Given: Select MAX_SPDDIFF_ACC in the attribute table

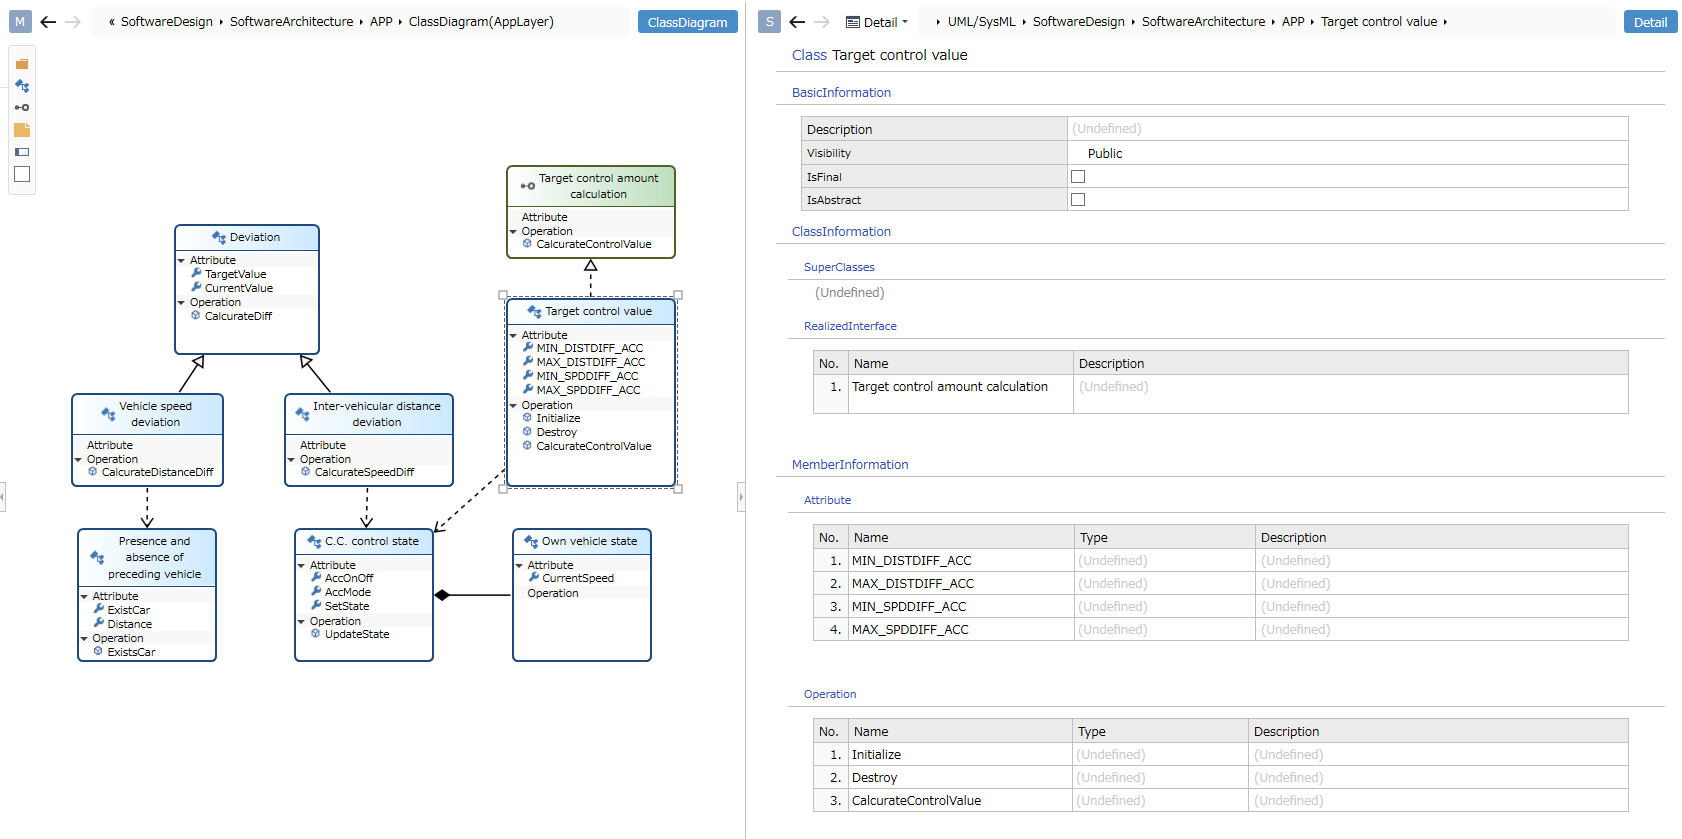Looking at the screenshot, I should click(1220, 630).
